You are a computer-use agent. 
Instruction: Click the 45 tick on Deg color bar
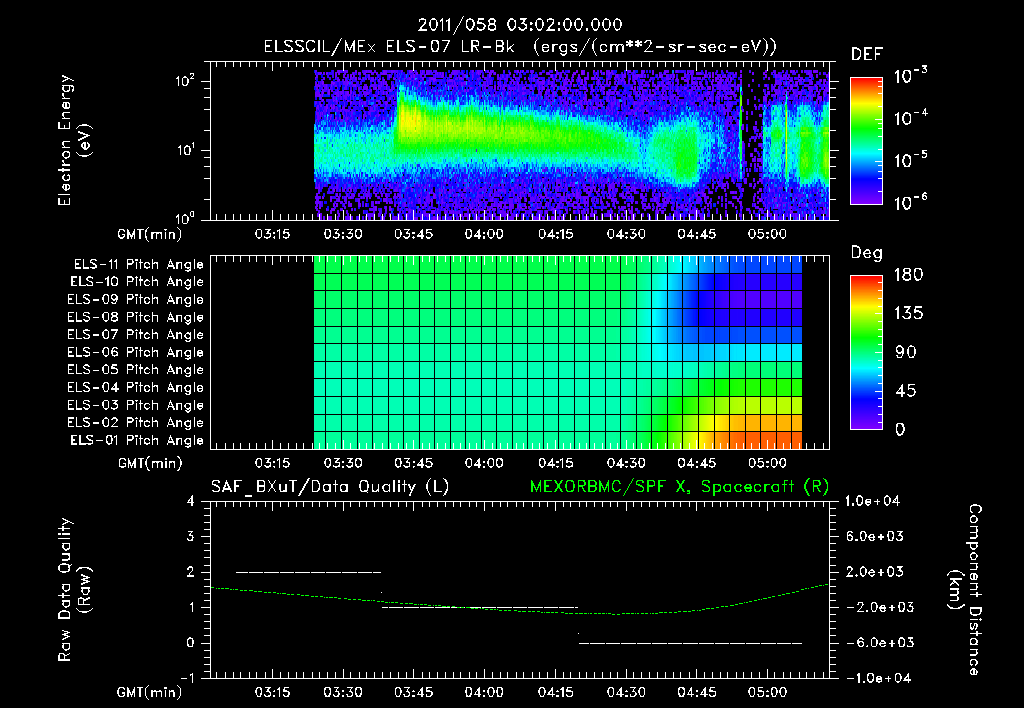tap(906, 391)
